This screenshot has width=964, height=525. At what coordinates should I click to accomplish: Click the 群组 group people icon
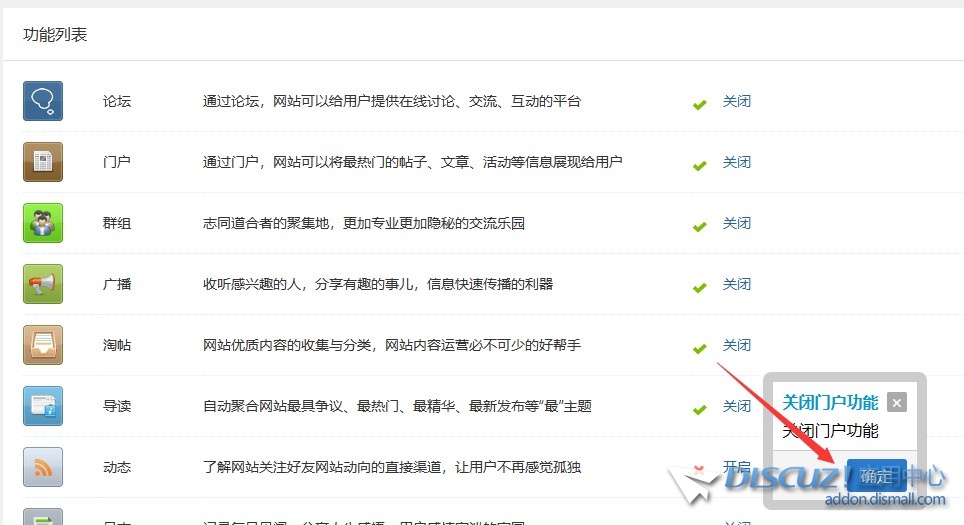[43, 223]
